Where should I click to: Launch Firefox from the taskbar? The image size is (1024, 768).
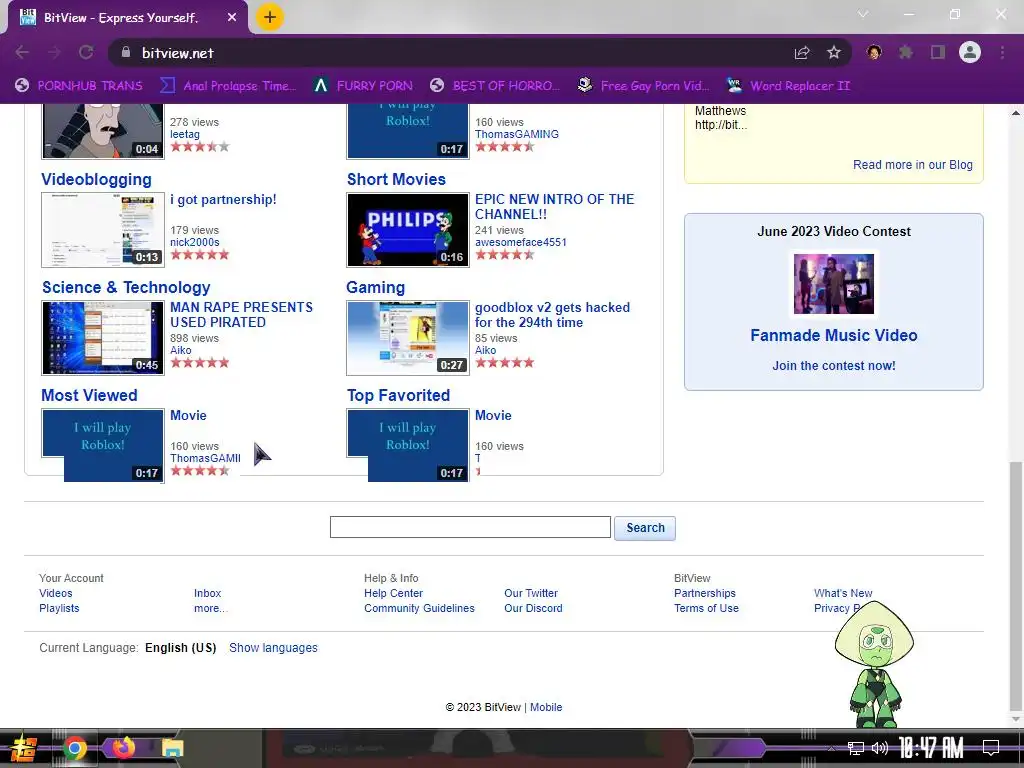pos(123,748)
